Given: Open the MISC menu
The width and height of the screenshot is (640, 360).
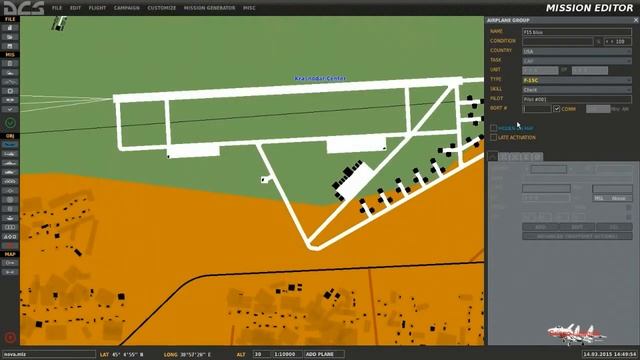Looking at the screenshot, I should click(x=249, y=8).
